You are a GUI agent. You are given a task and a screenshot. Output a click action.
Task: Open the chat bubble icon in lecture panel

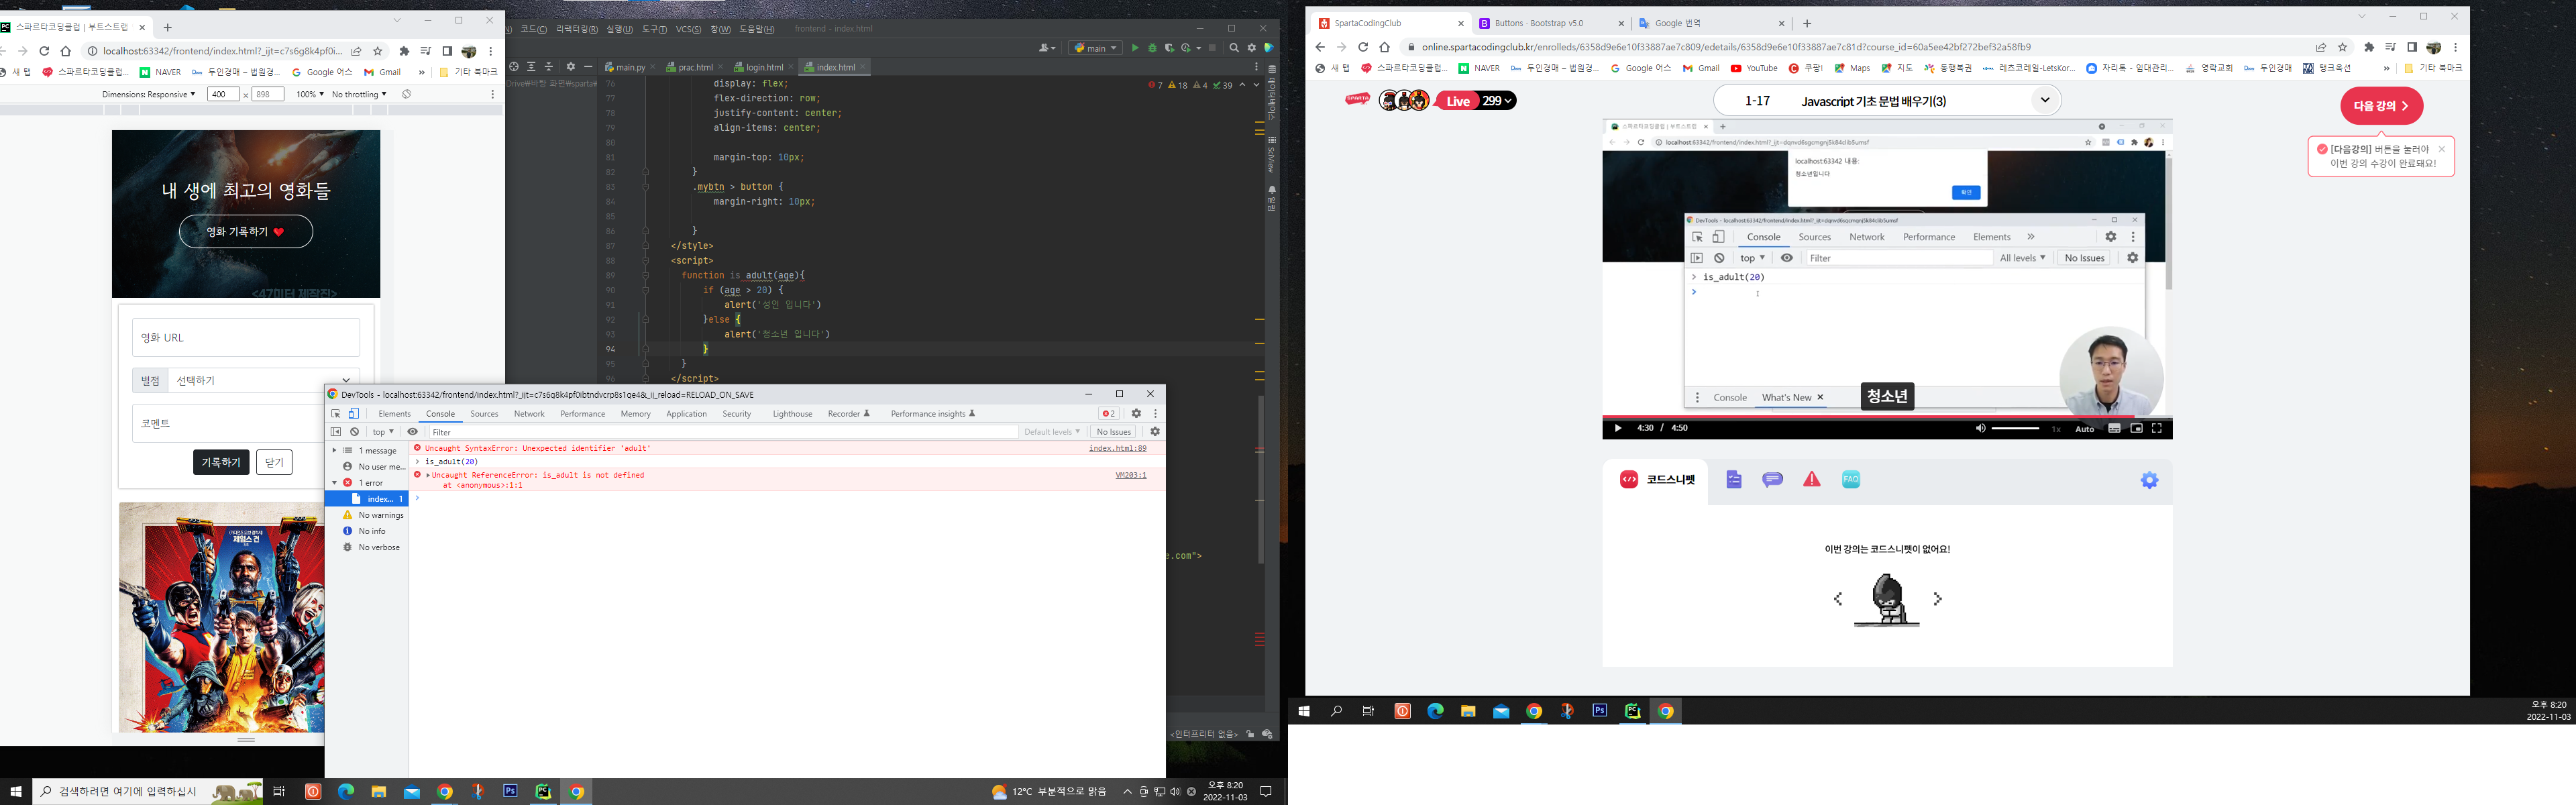(x=1773, y=480)
